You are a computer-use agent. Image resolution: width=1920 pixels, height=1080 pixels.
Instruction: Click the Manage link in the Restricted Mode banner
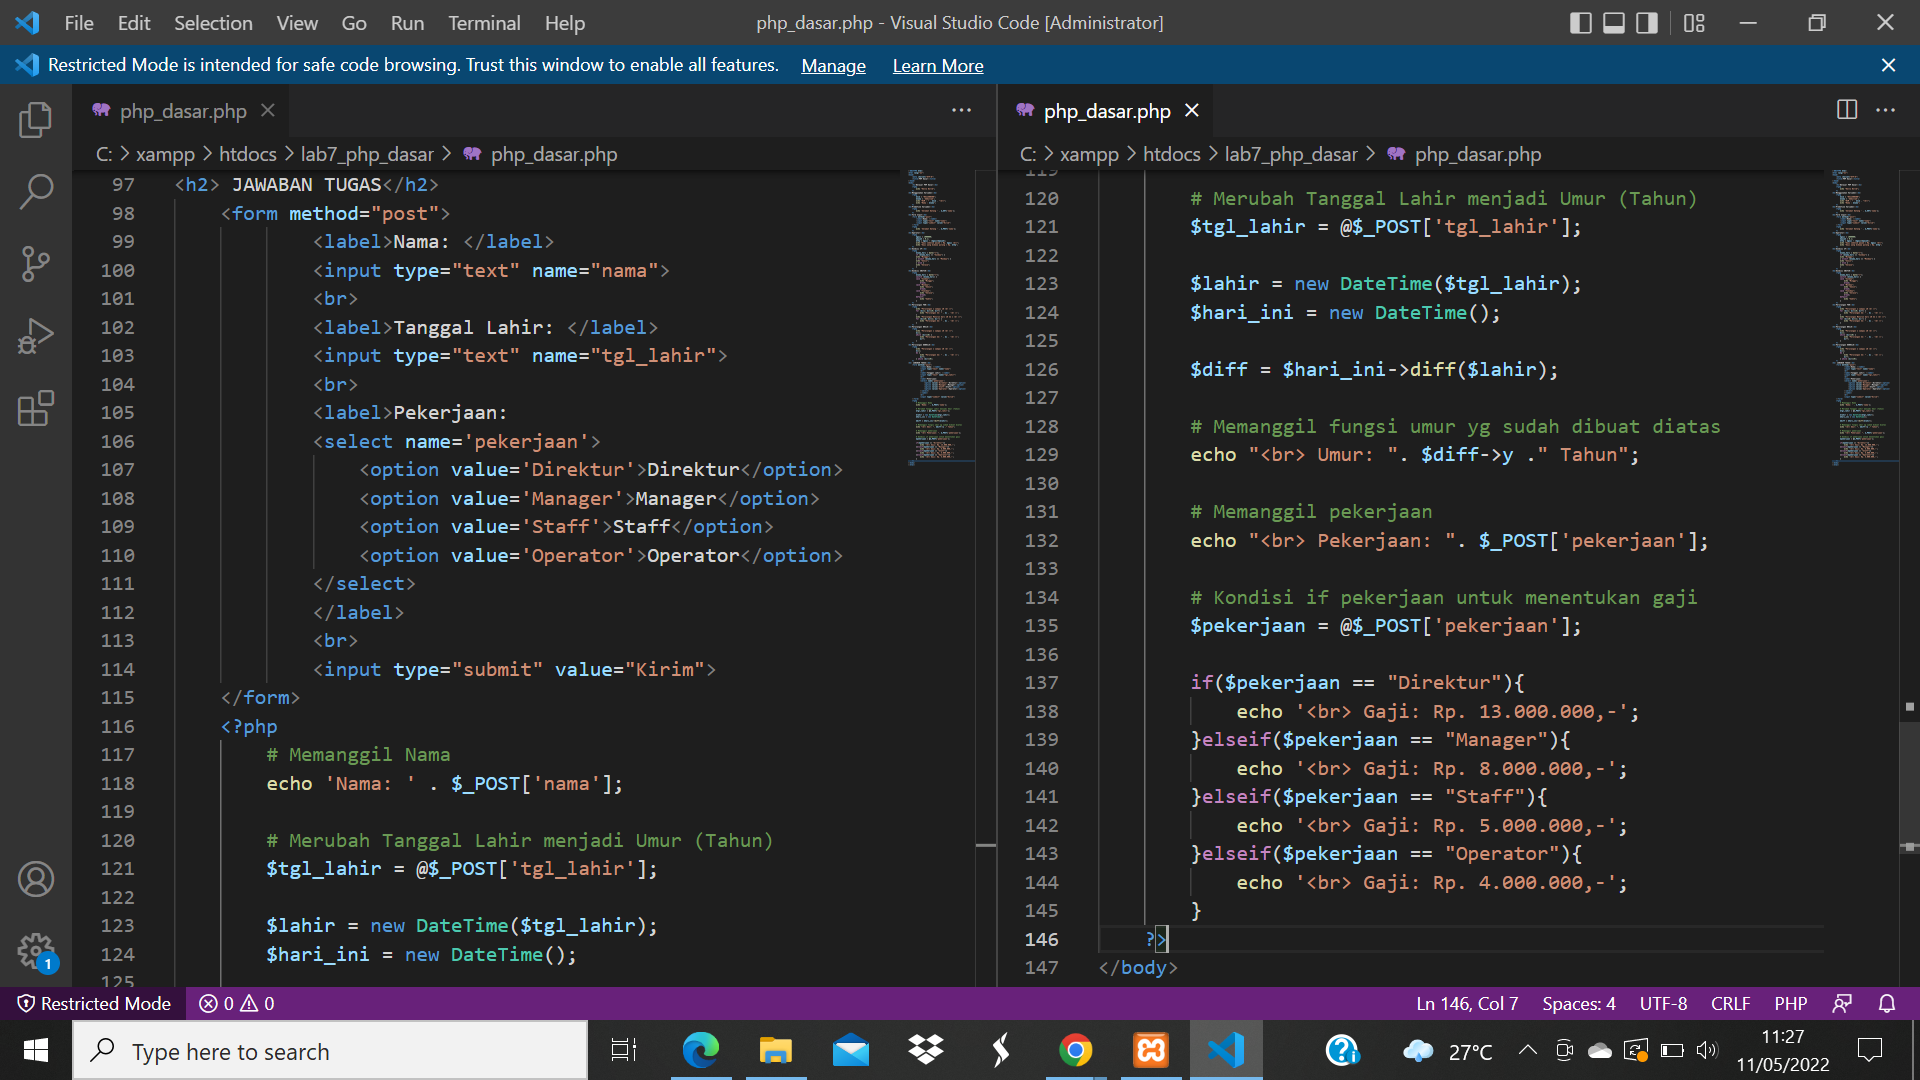pos(833,65)
